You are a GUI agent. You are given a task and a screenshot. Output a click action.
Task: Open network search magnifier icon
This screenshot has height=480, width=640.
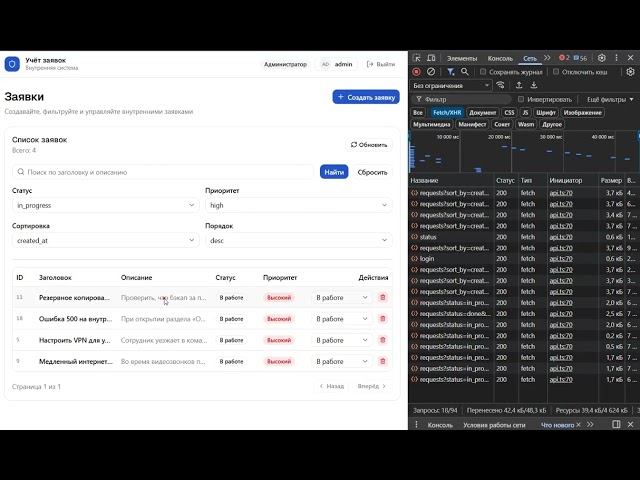(464, 71)
